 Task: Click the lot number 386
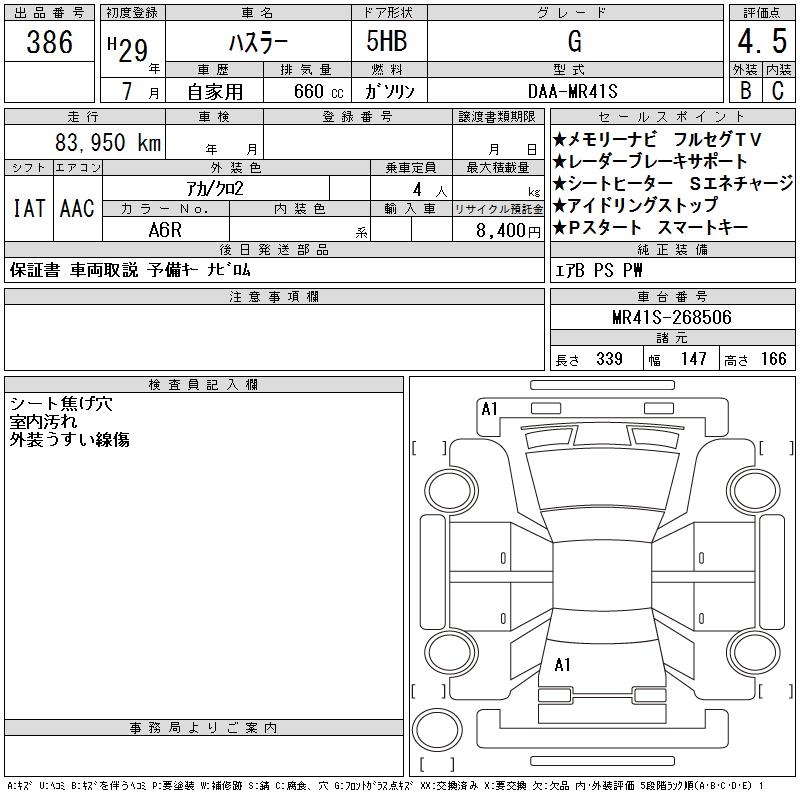click(49, 42)
